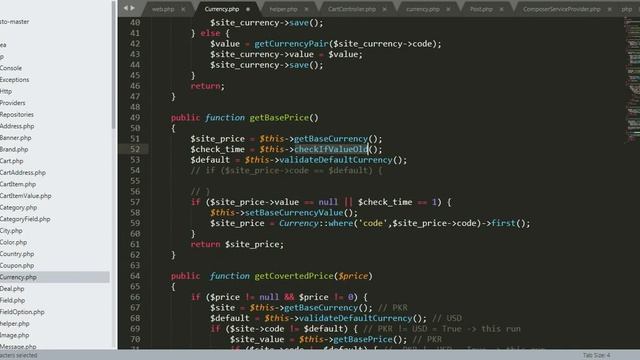Click the getBasePrice function name
This screenshot has height=360, width=640.
(279, 118)
